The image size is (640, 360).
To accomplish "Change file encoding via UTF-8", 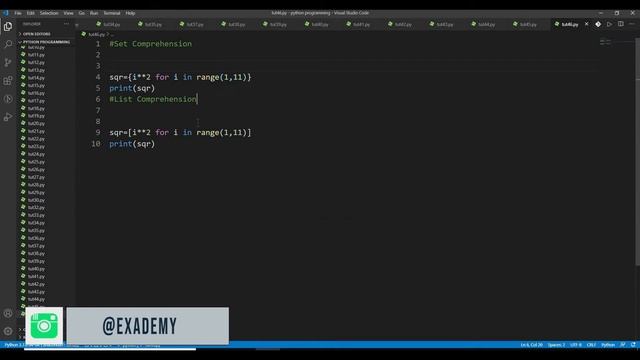I will click(x=576, y=345).
